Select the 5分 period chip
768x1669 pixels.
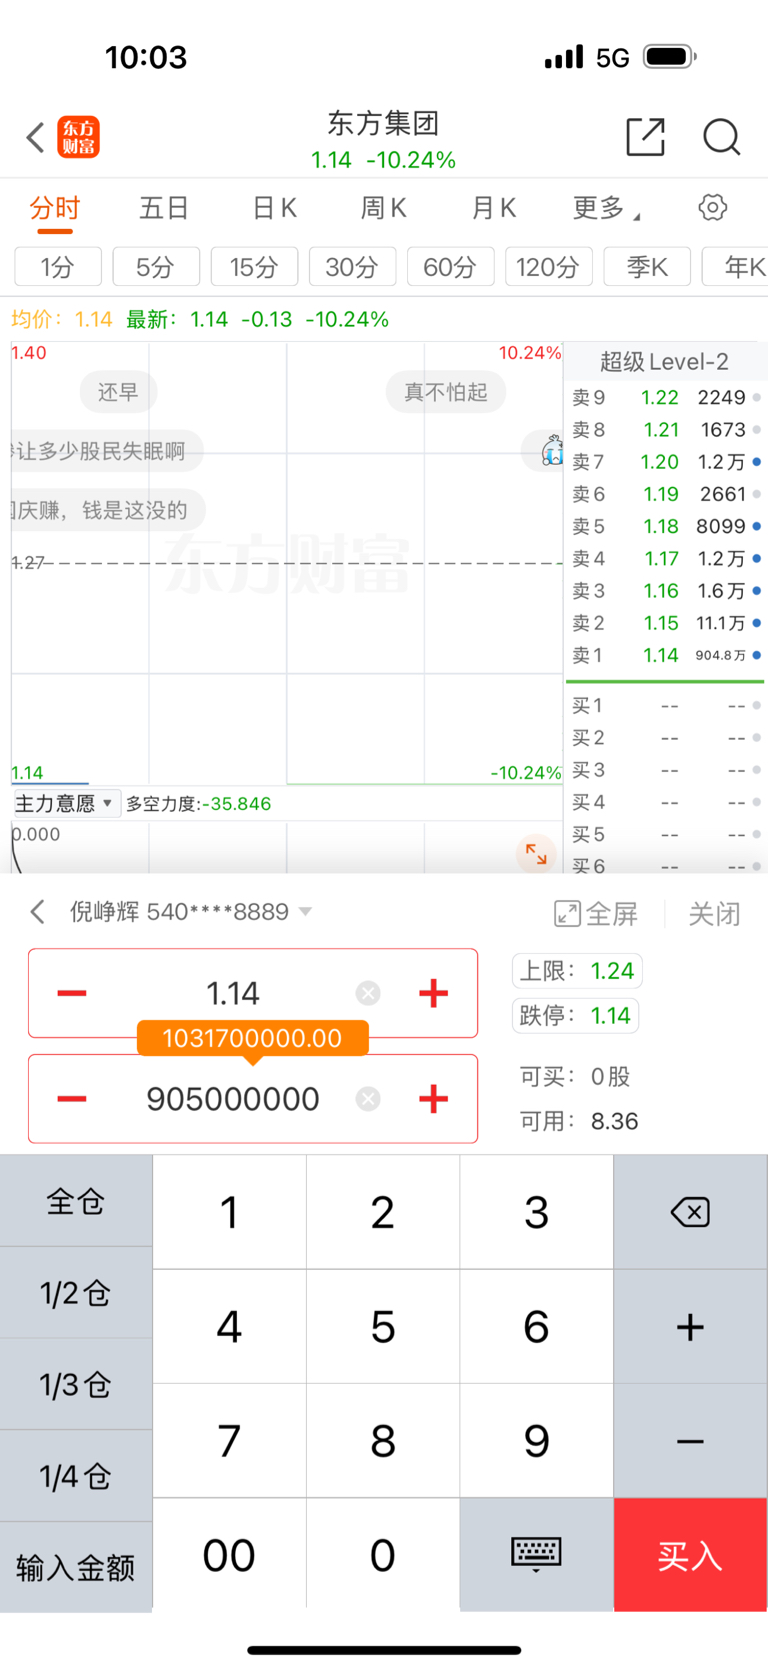pyautogui.click(x=156, y=267)
